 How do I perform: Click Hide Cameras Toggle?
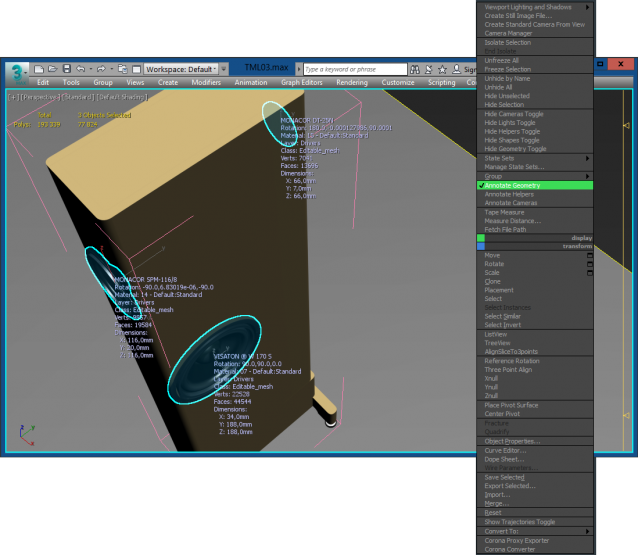click(535, 114)
